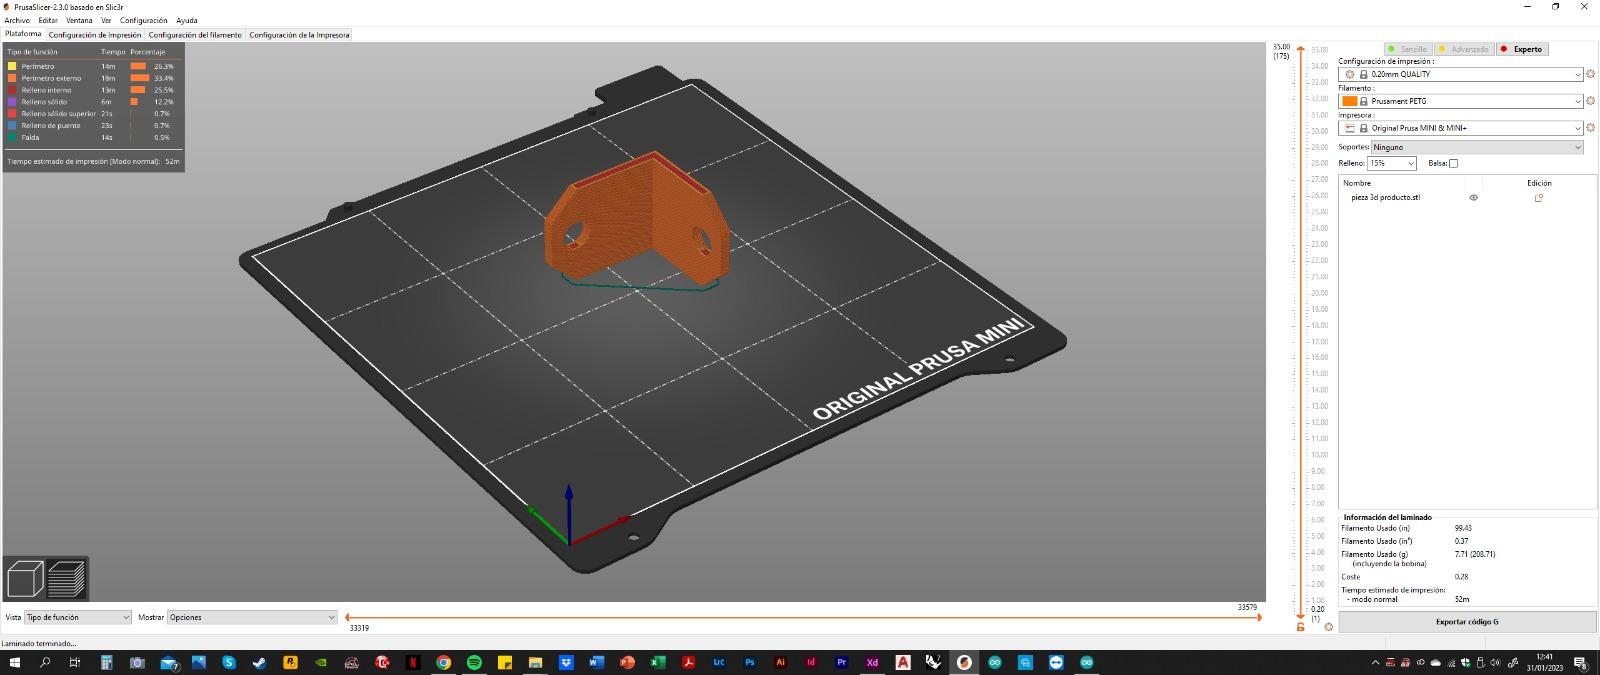Open Premiere Pro from the taskbar
The height and width of the screenshot is (675, 1600).
[x=841, y=662]
